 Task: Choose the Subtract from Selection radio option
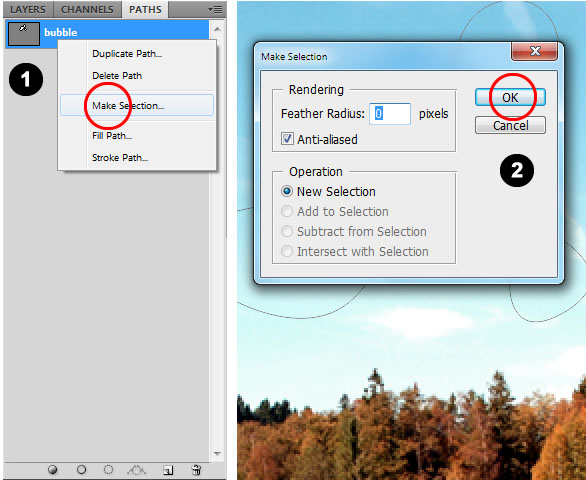287,231
